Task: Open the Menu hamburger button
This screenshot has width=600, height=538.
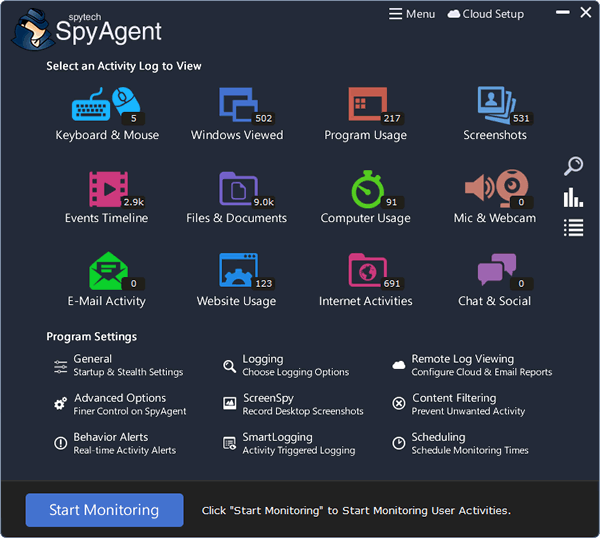Action: [x=412, y=14]
